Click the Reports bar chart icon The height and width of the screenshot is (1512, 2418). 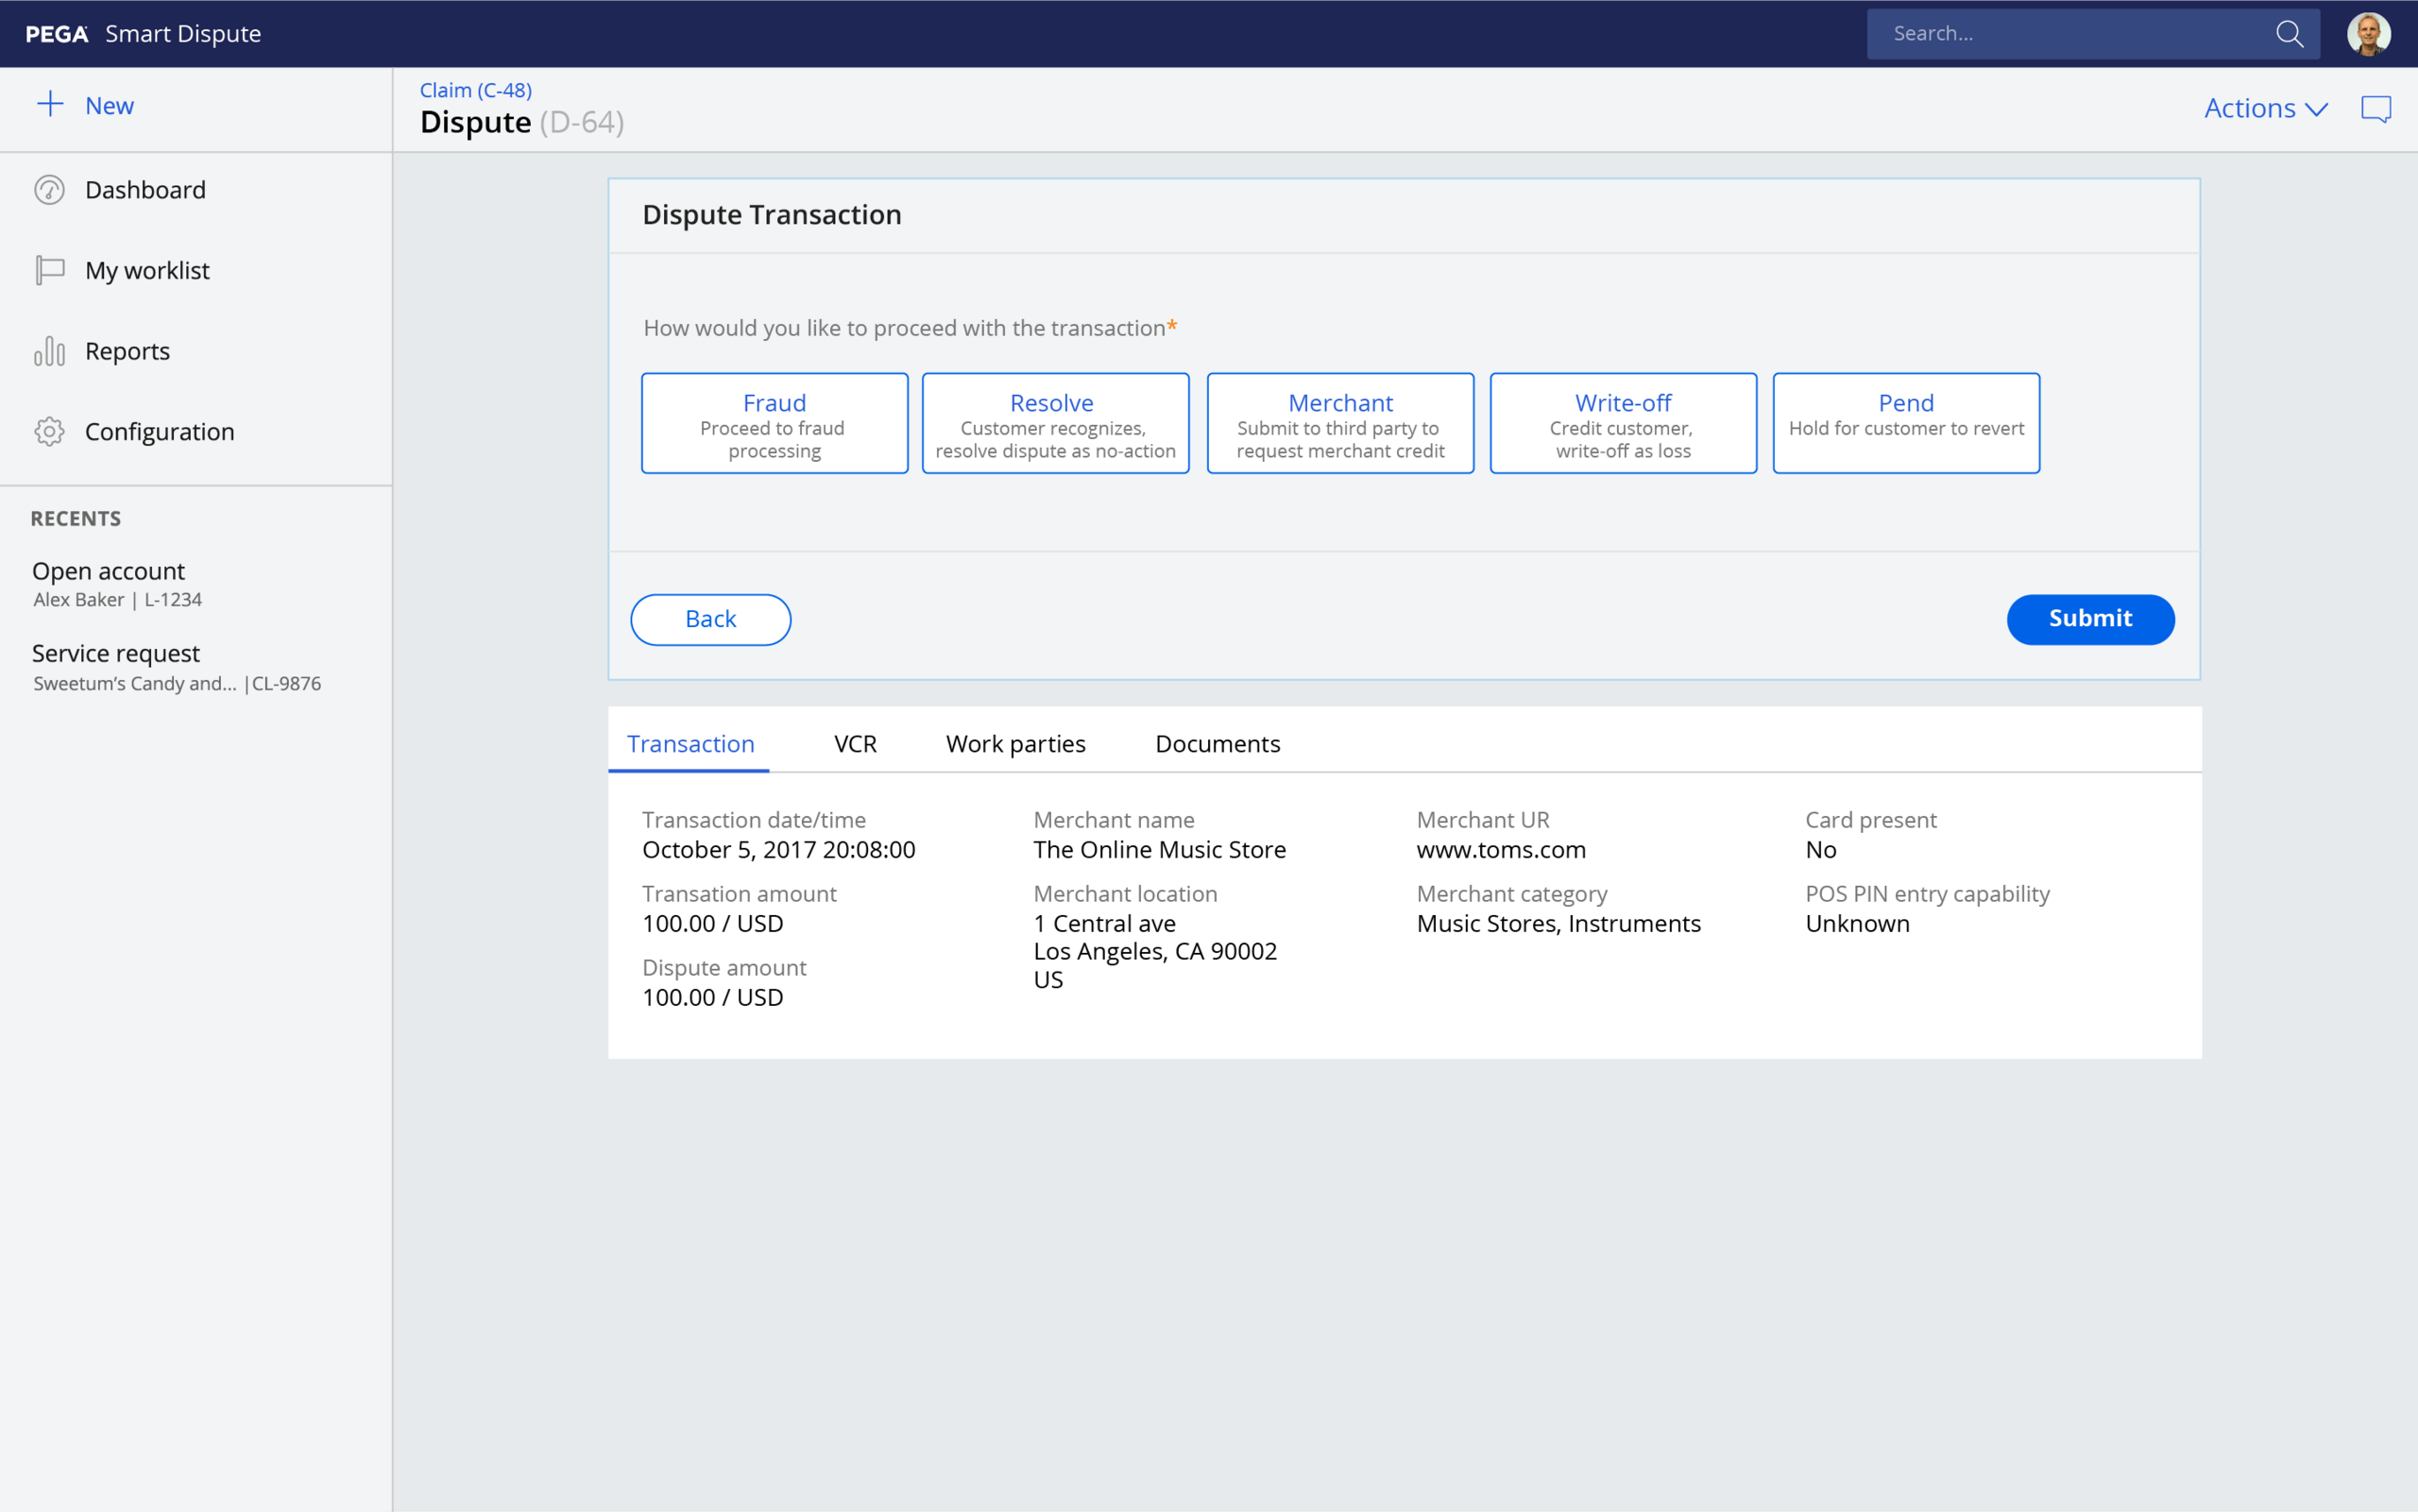49,351
